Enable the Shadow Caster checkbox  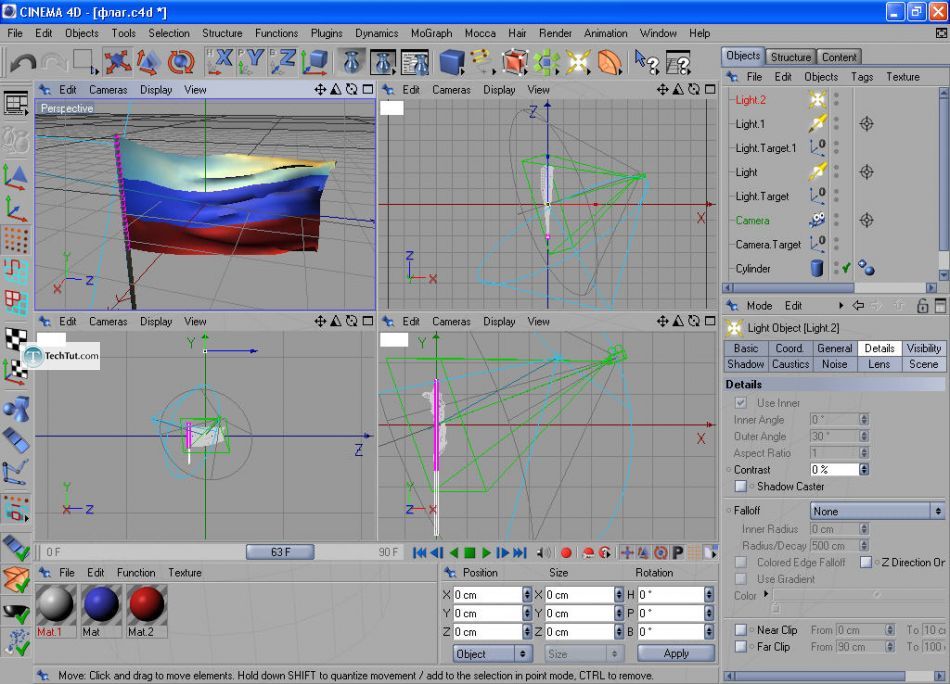coord(740,486)
